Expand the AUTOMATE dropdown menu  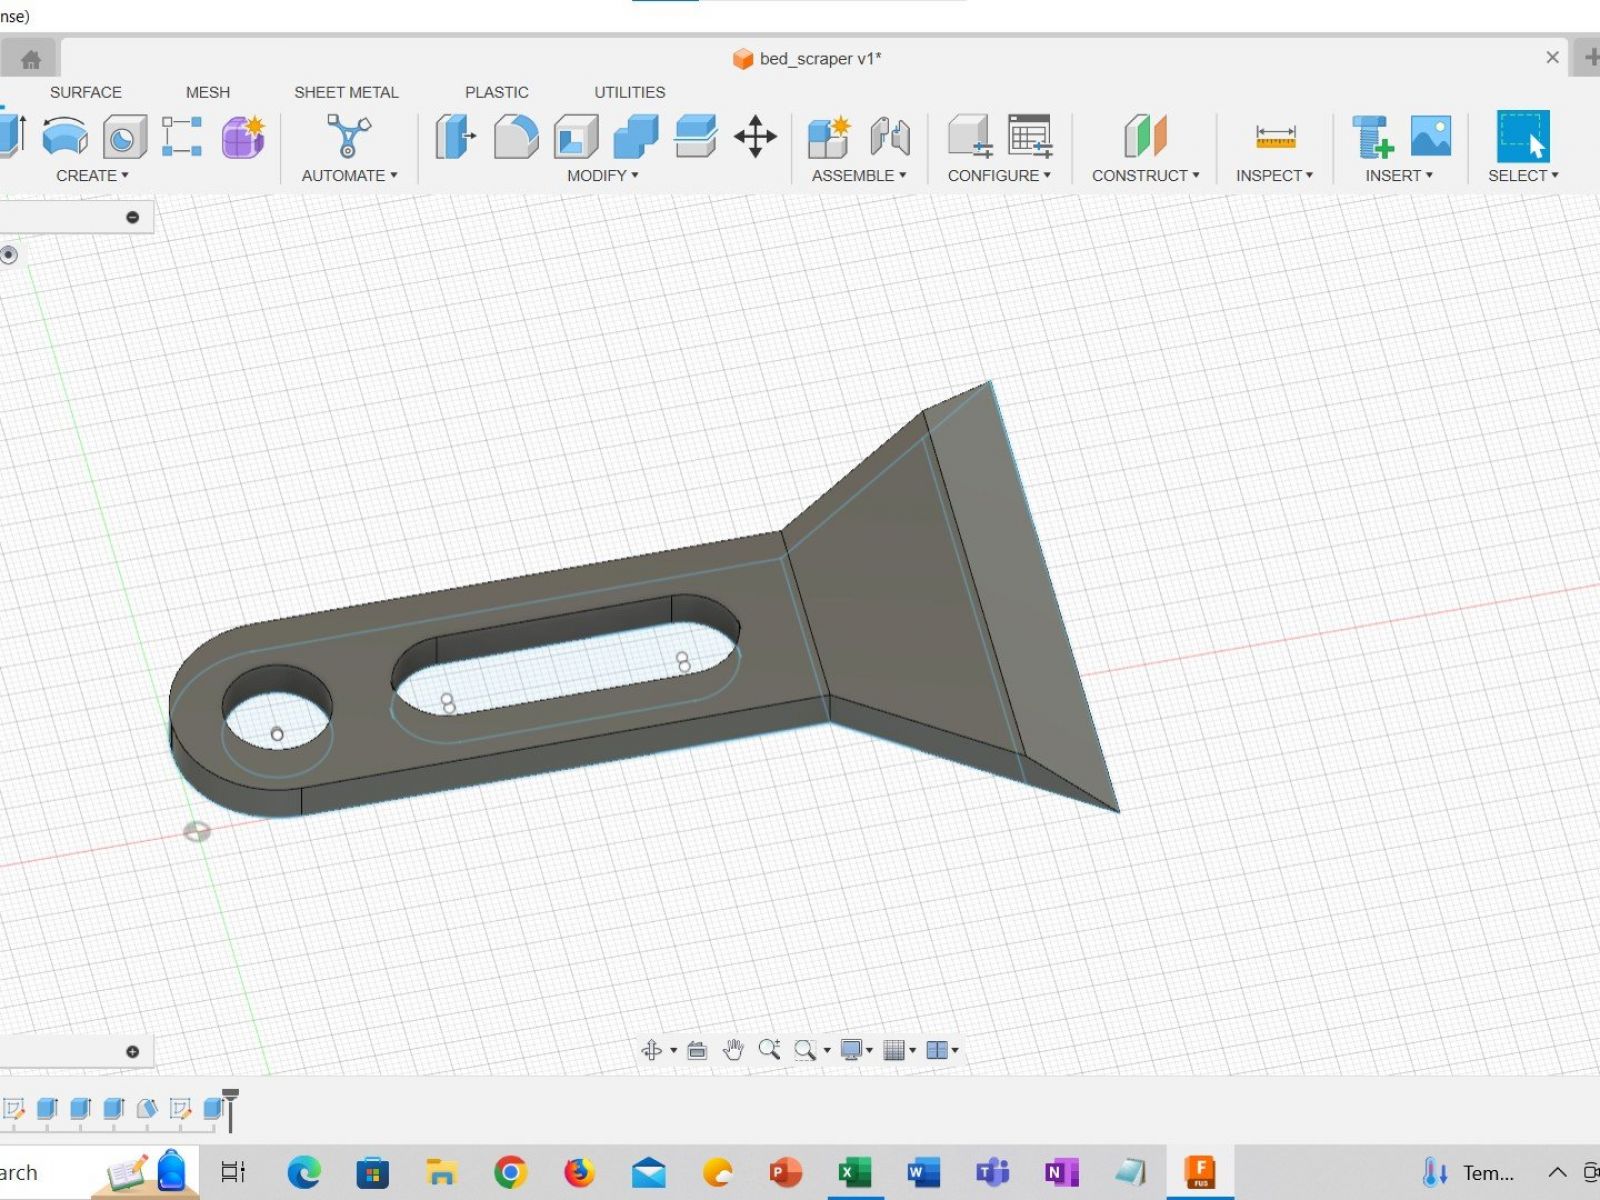tap(349, 175)
